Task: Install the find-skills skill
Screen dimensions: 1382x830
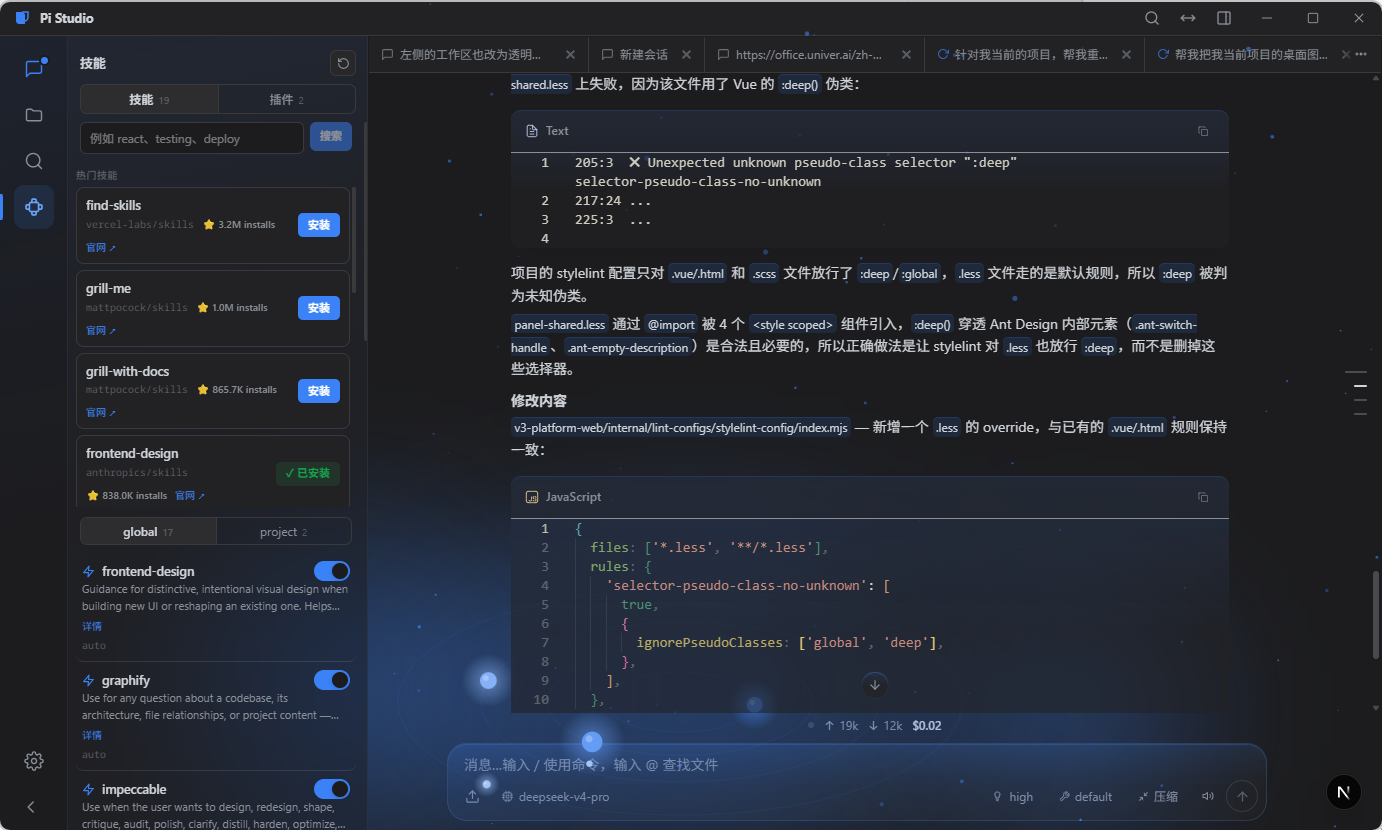Action: pos(319,225)
